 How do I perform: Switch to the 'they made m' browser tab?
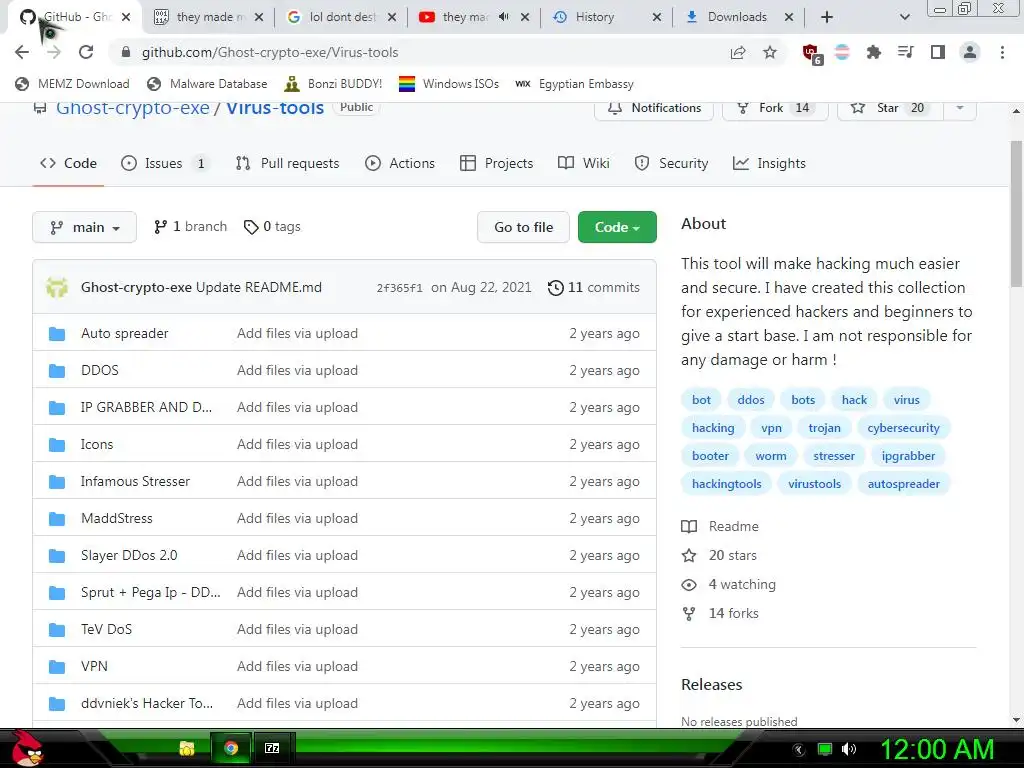(208, 17)
